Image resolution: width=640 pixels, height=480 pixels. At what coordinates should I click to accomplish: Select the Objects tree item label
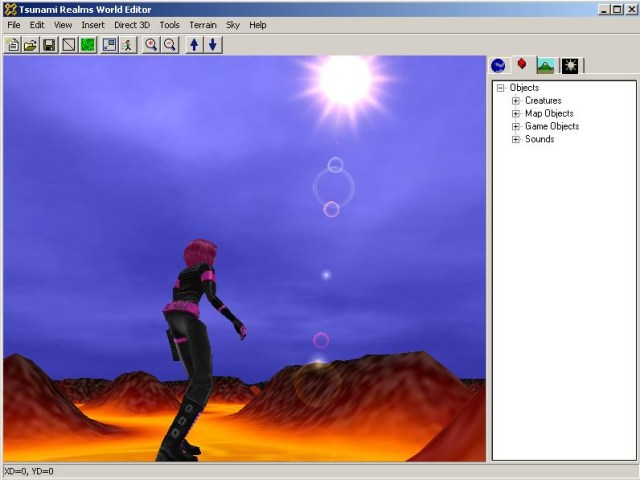click(x=524, y=88)
